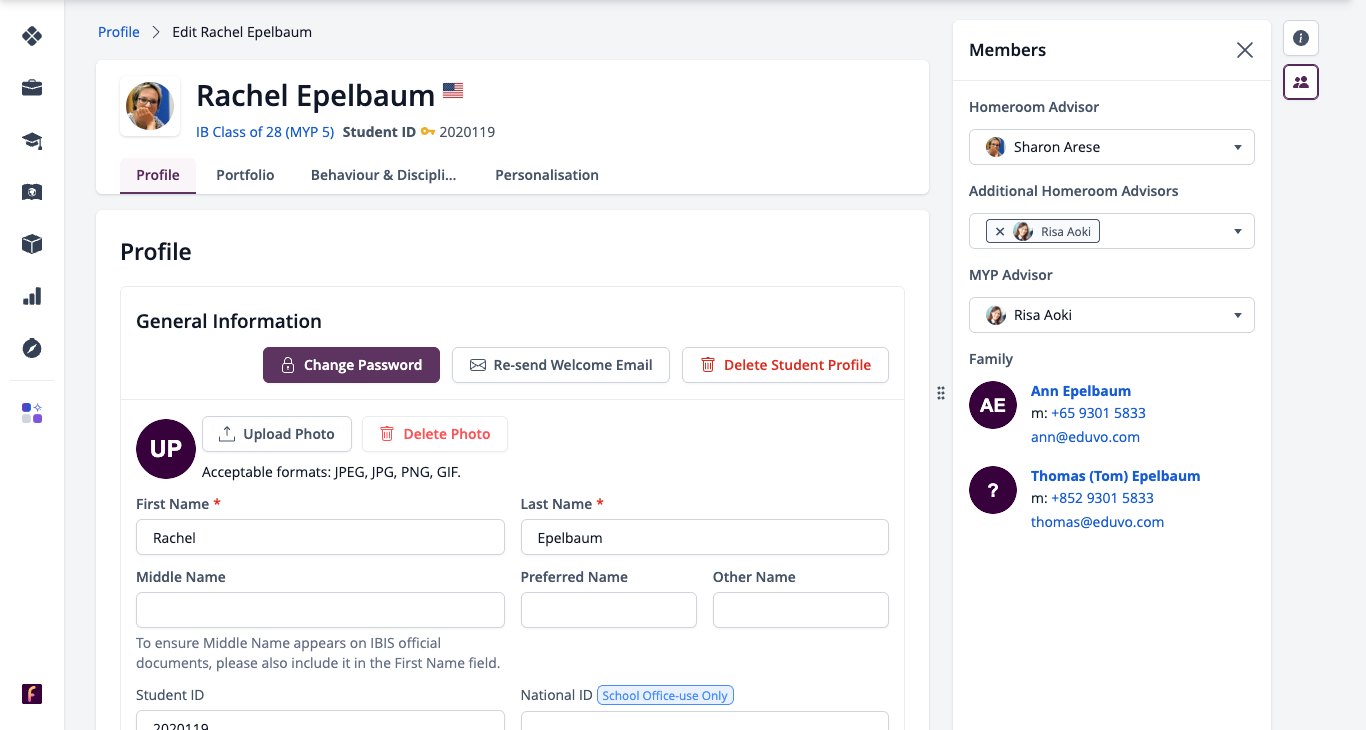Click the Change Password button
Screen dimensions: 1366x730
(x=351, y=365)
